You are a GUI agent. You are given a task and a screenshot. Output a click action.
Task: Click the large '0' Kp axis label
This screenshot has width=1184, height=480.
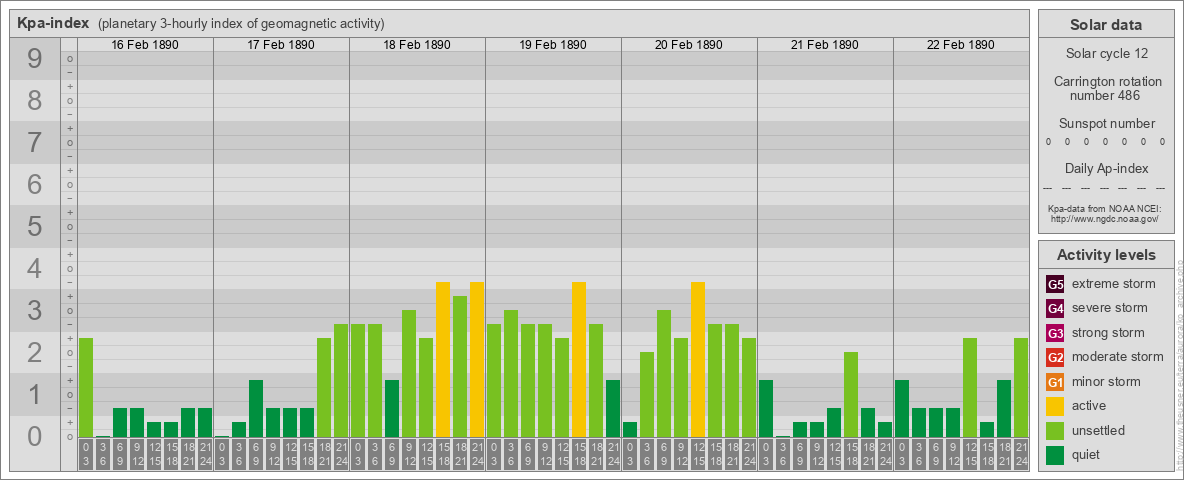[35, 436]
